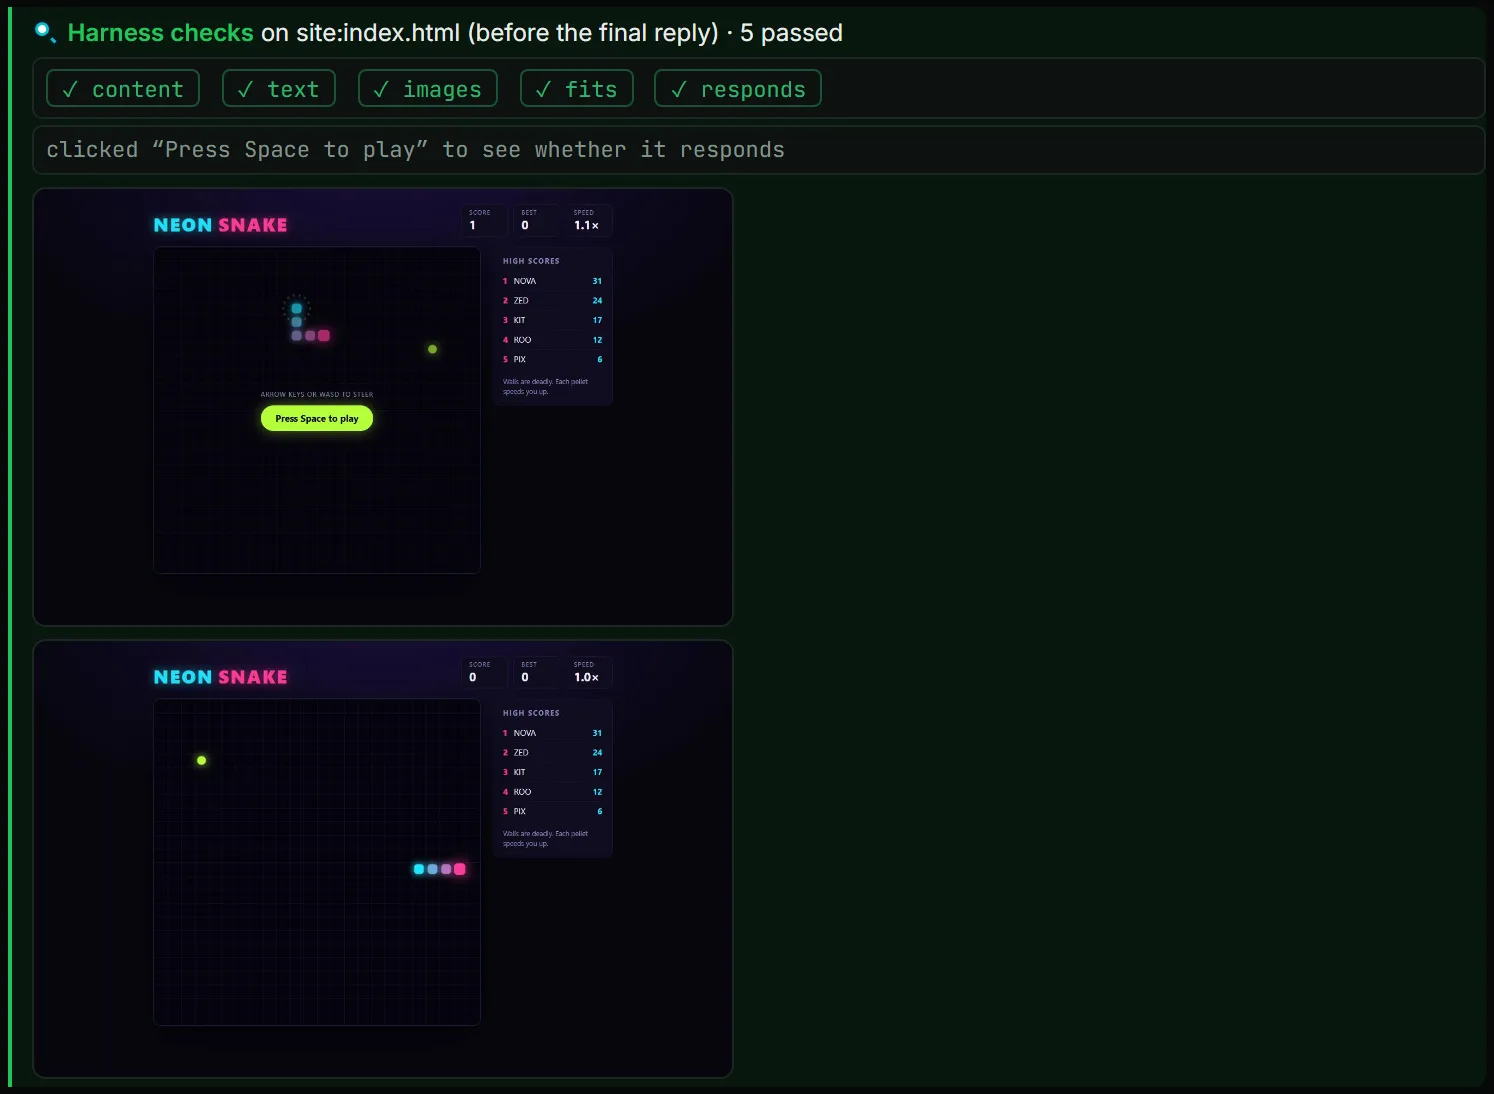This screenshot has width=1494, height=1094.
Task: Open the passed "responds" check chip
Action: pos(738,89)
